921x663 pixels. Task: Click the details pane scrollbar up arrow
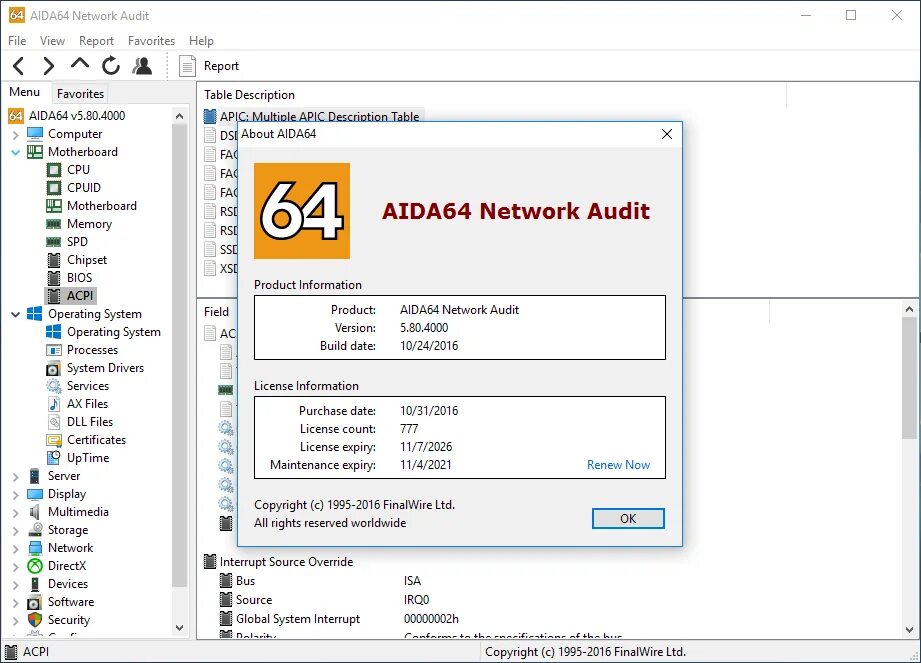tap(909, 309)
